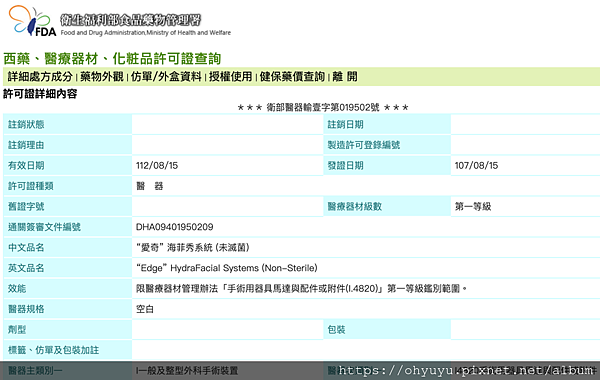Select the 第一等級 class value

coord(473,207)
